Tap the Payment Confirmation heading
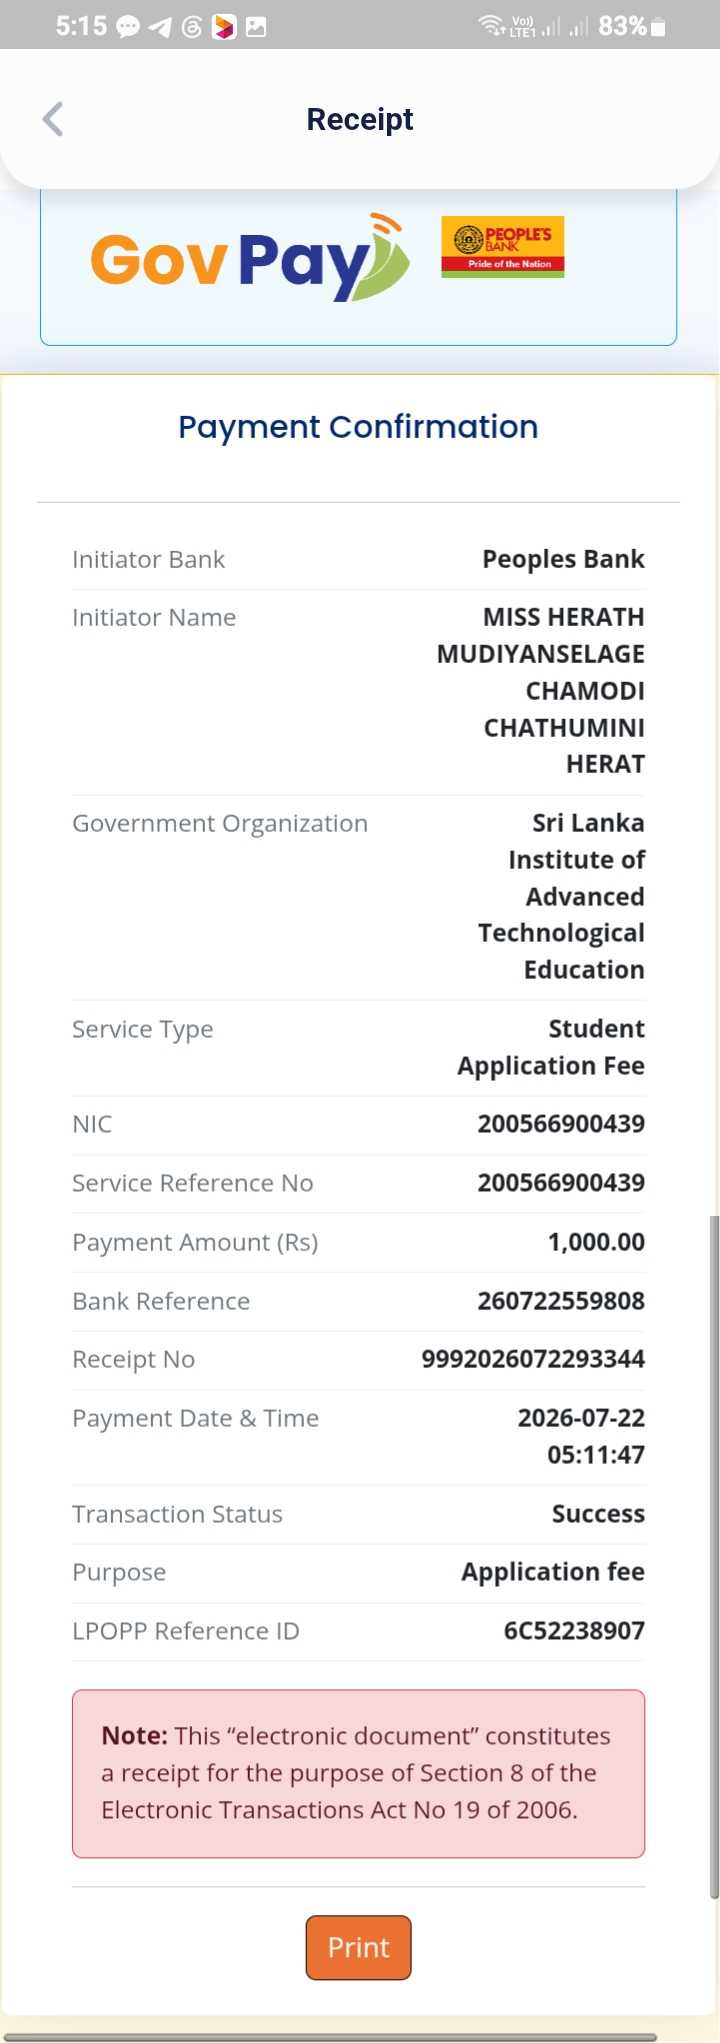 click(x=358, y=427)
